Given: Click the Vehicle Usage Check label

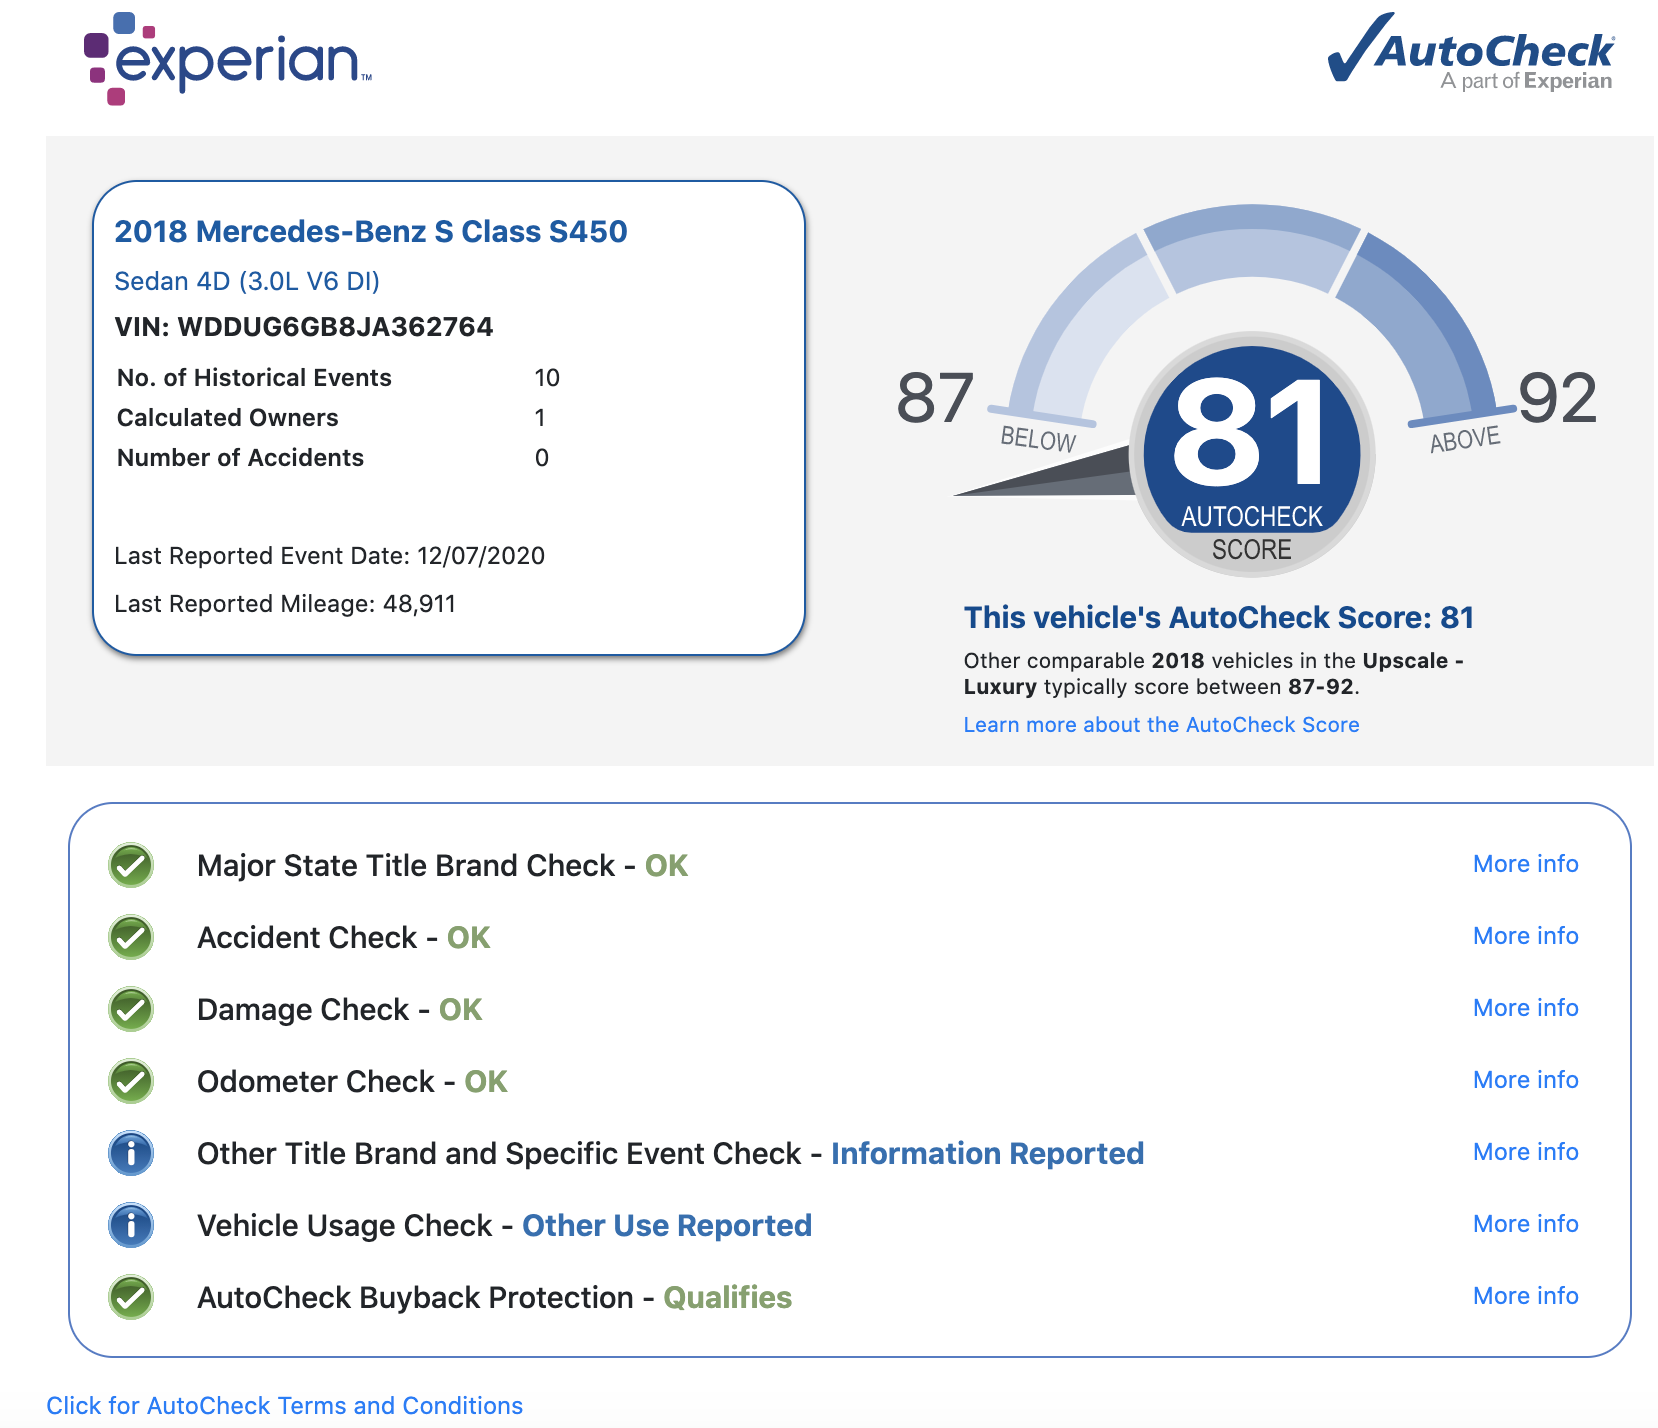Looking at the screenshot, I should [345, 1226].
